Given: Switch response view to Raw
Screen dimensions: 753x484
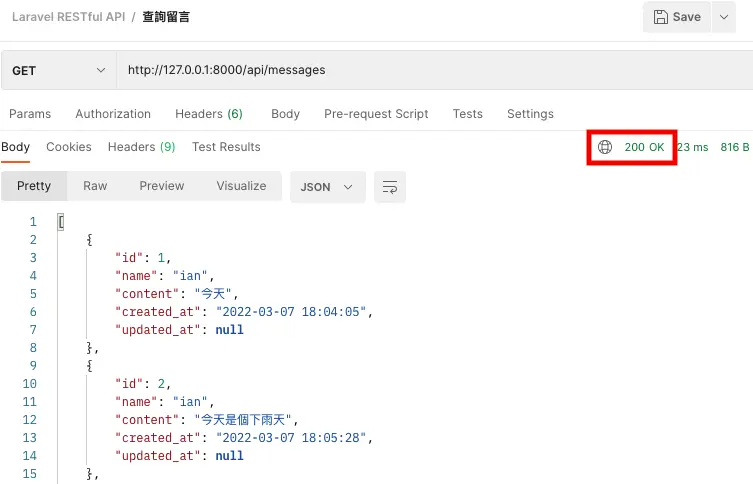Looking at the screenshot, I should point(95,186).
